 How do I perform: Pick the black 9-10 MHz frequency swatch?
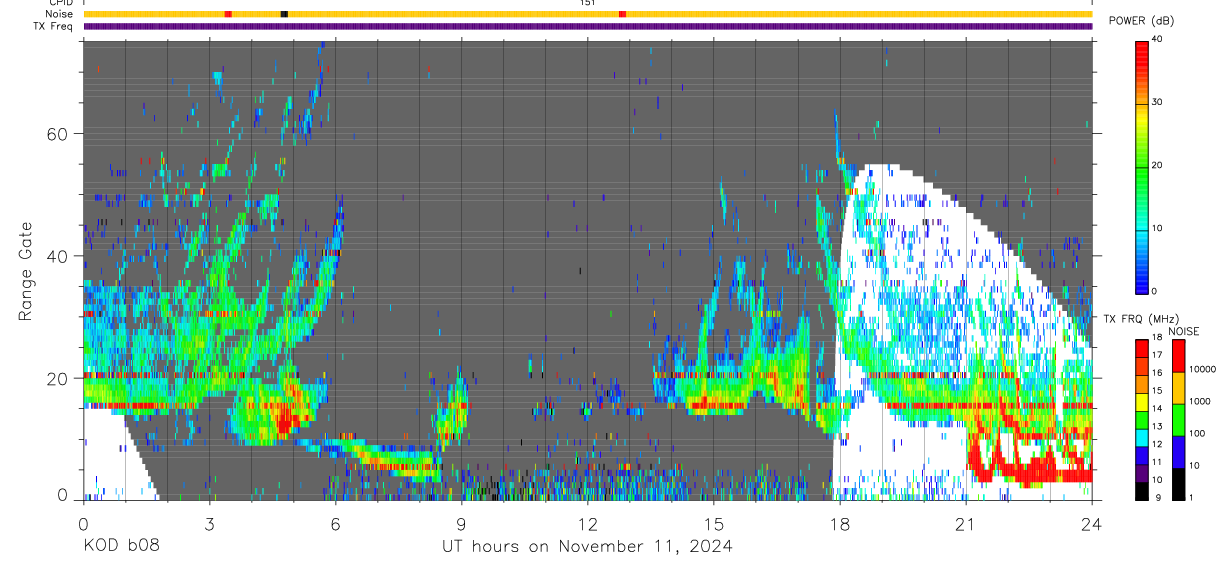click(x=1141, y=490)
